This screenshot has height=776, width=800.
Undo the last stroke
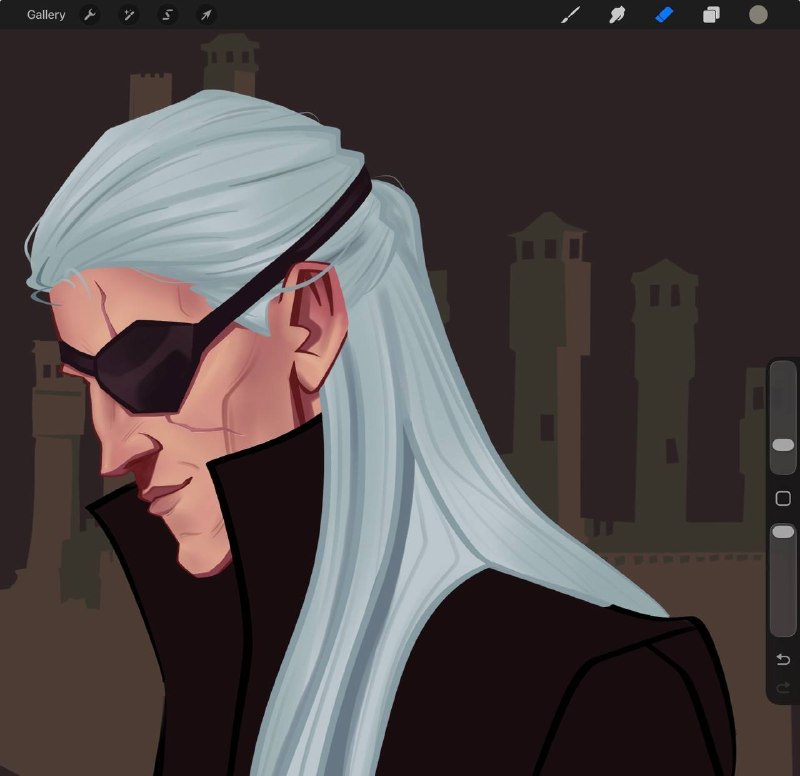783,659
